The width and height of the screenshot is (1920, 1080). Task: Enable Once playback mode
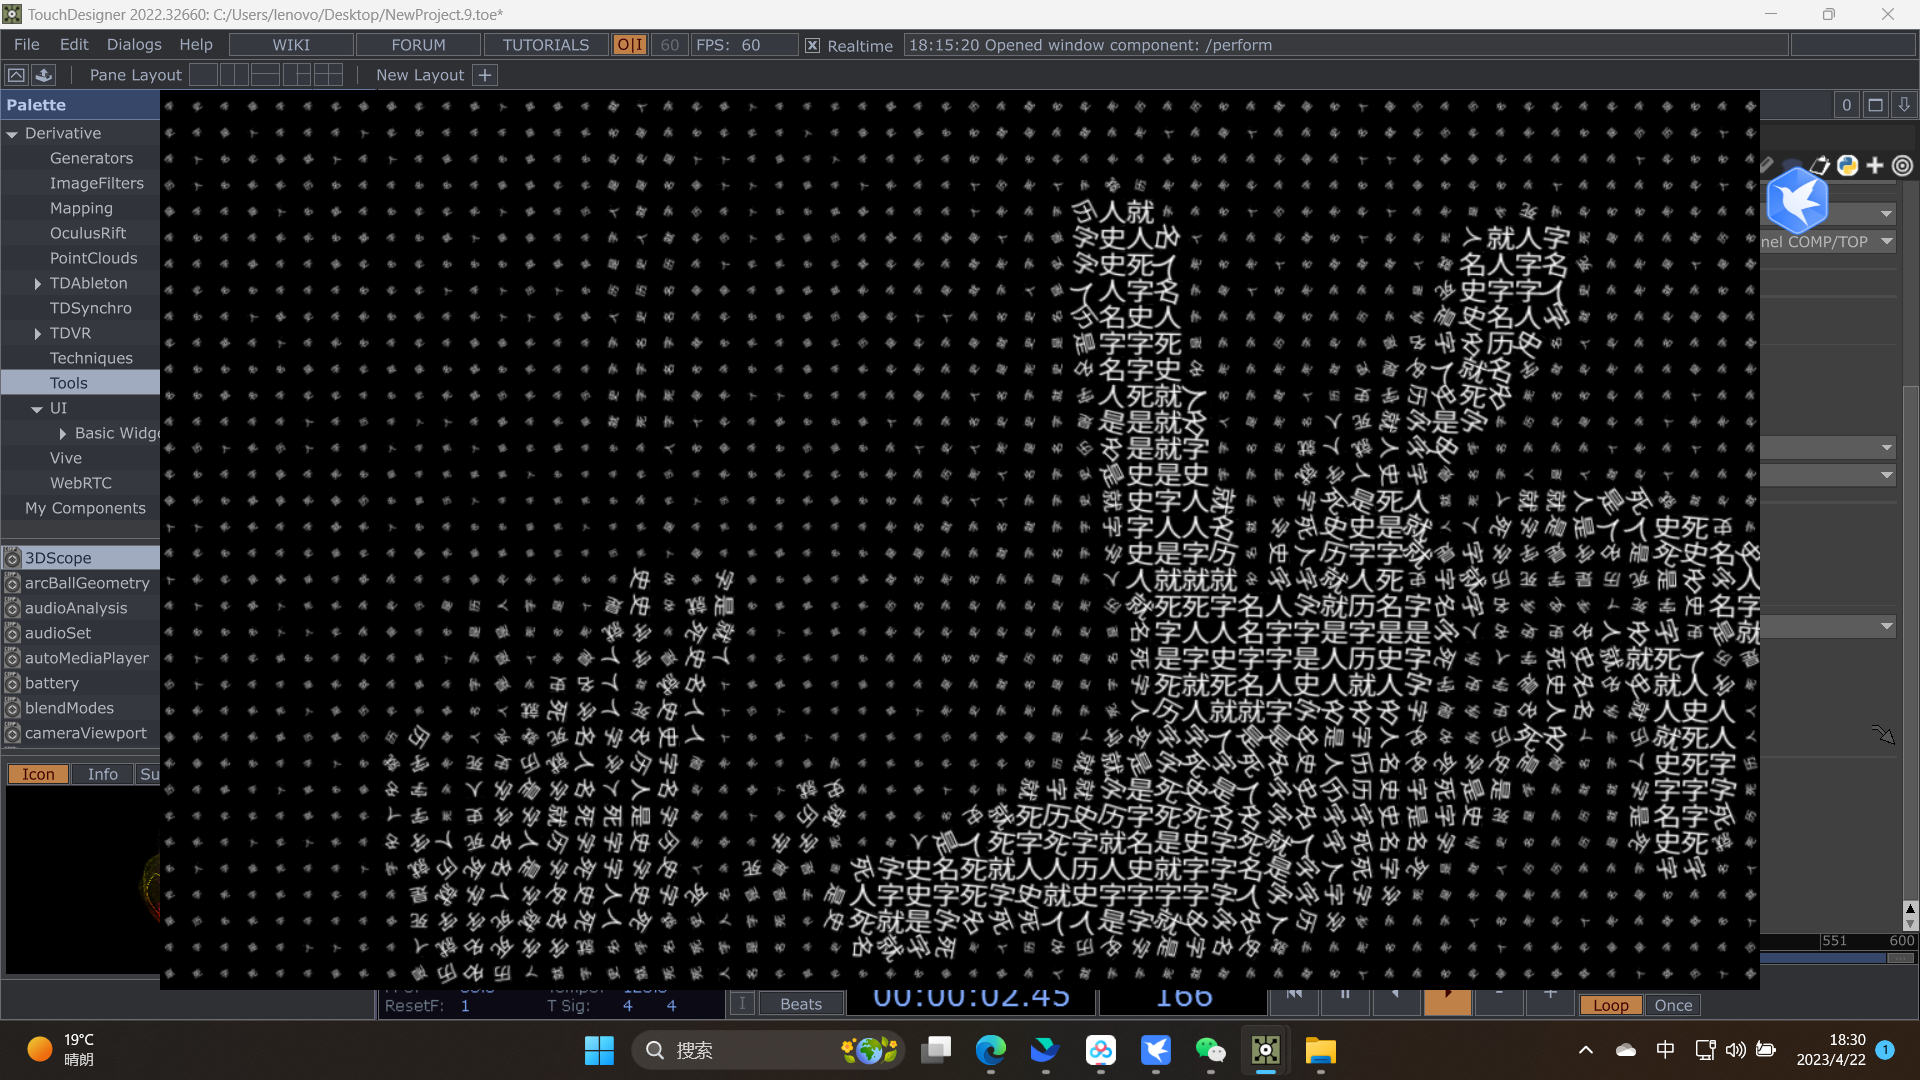pyautogui.click(x=1673, y=1005)
